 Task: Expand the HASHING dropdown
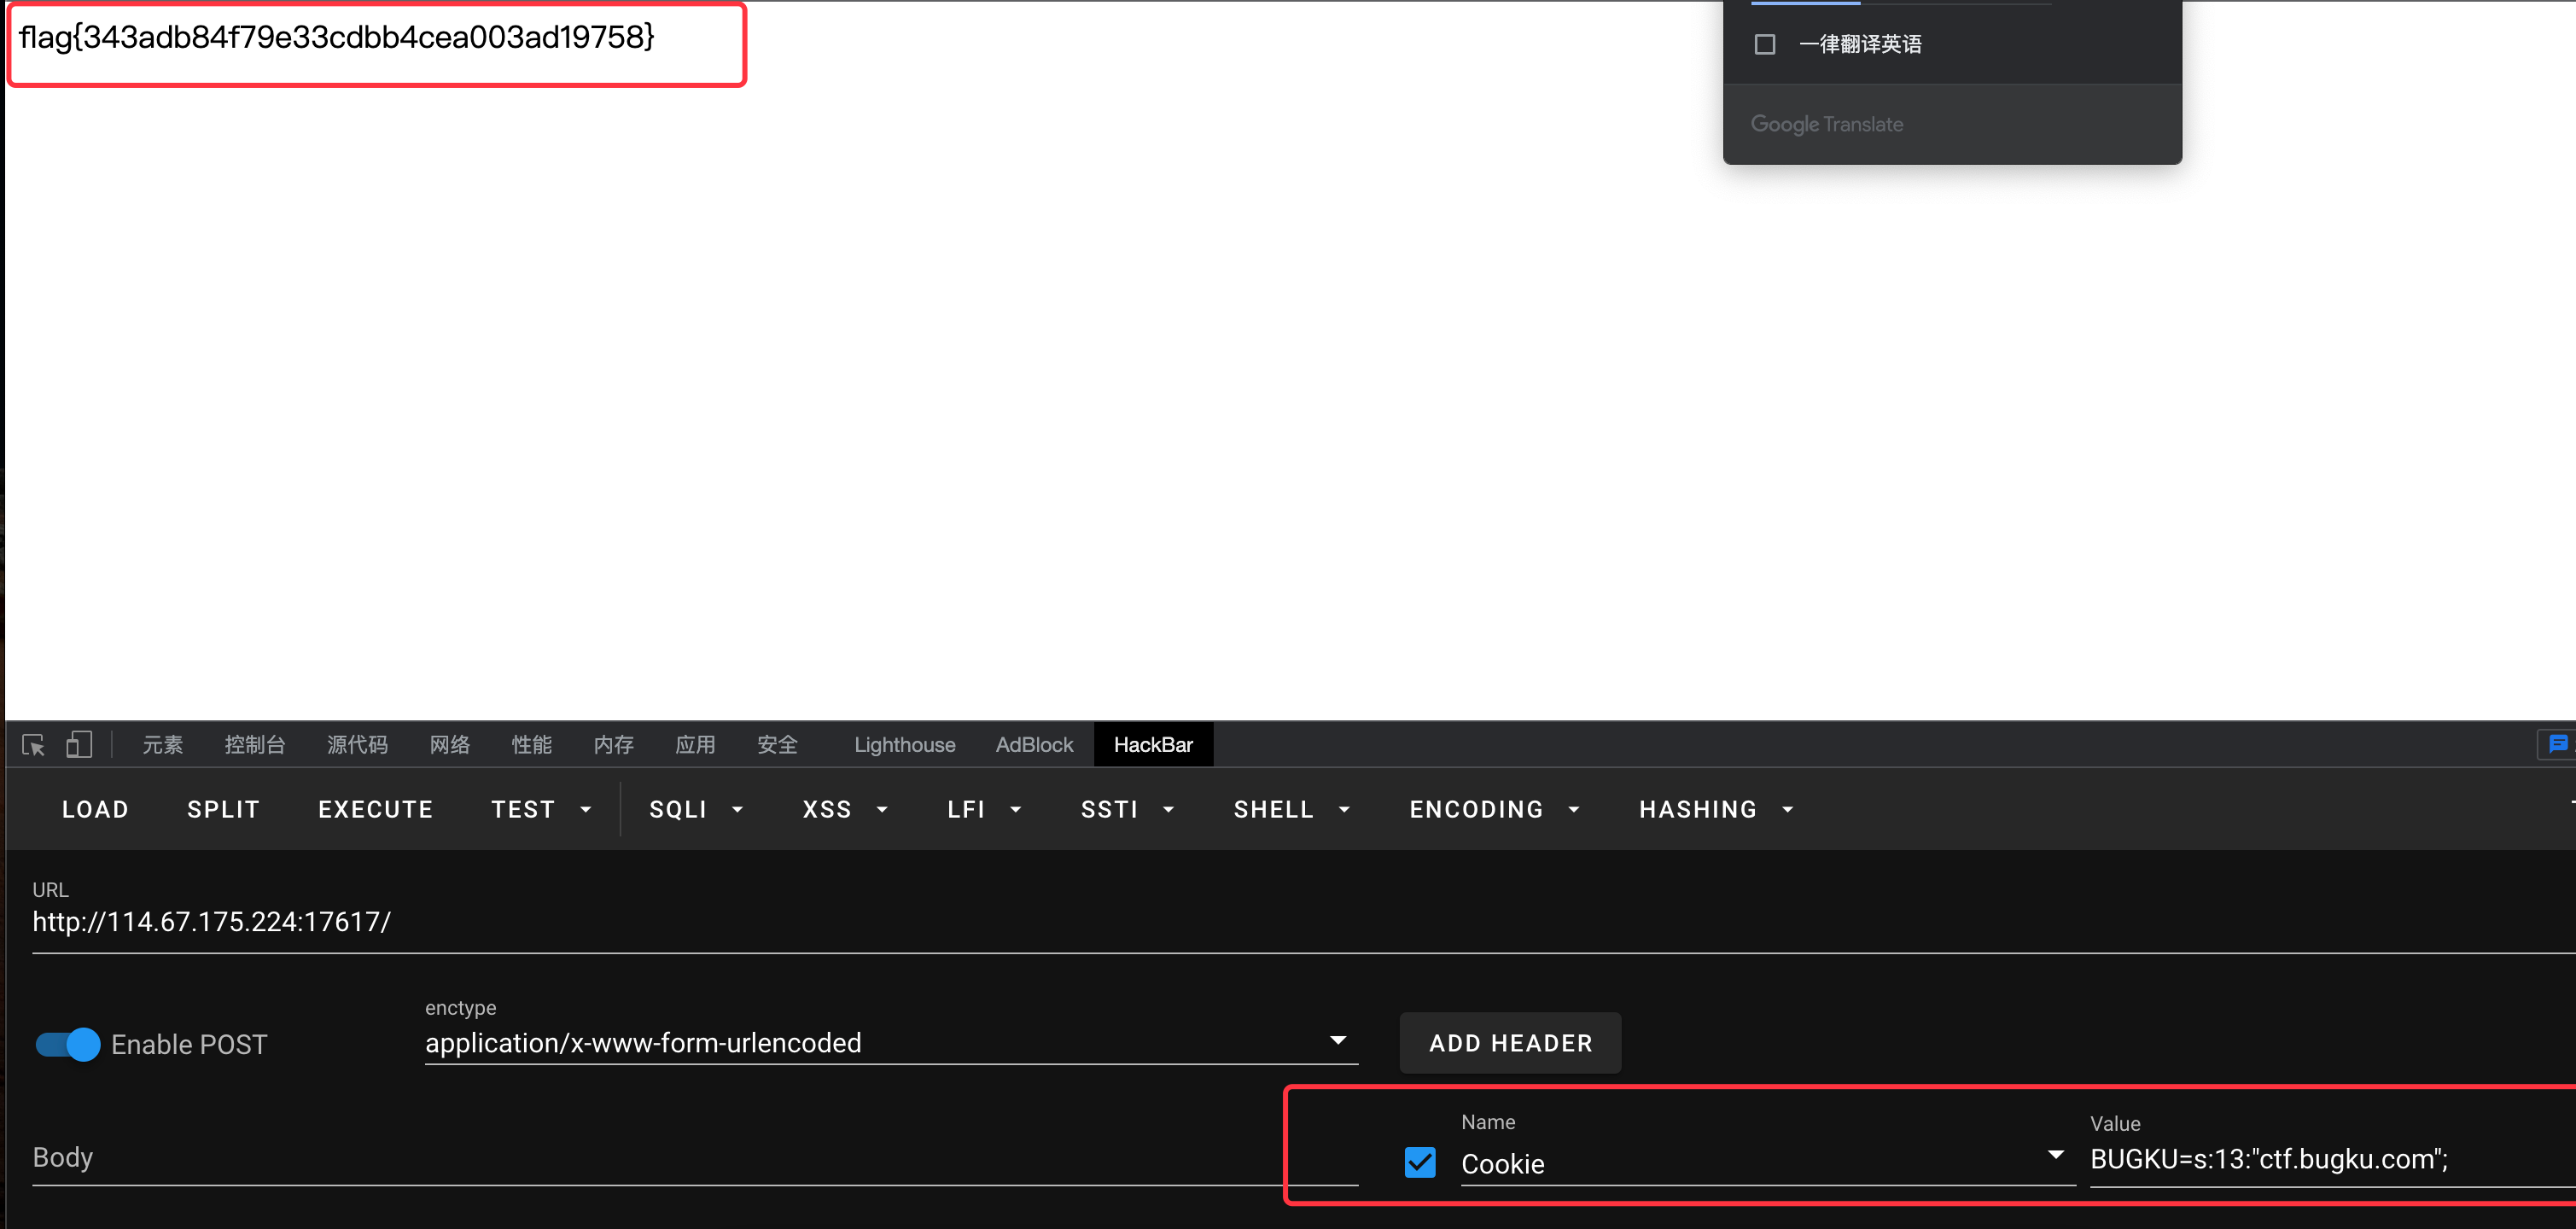click(1715, 809)
